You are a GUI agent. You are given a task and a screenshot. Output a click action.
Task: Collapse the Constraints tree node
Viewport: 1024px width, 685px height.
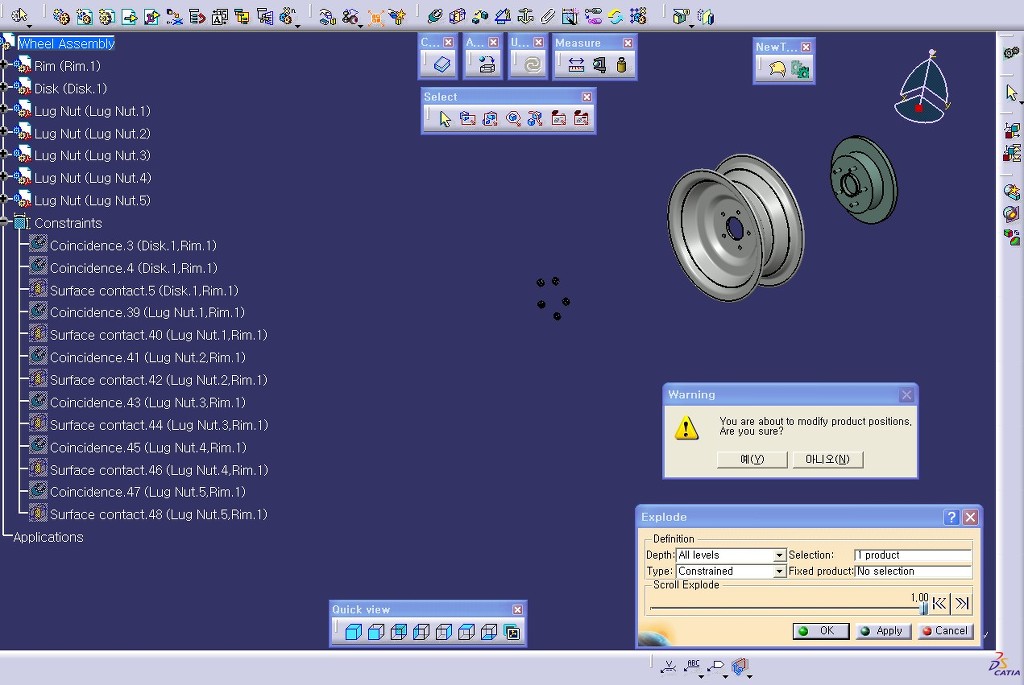(x=5, y=223)
